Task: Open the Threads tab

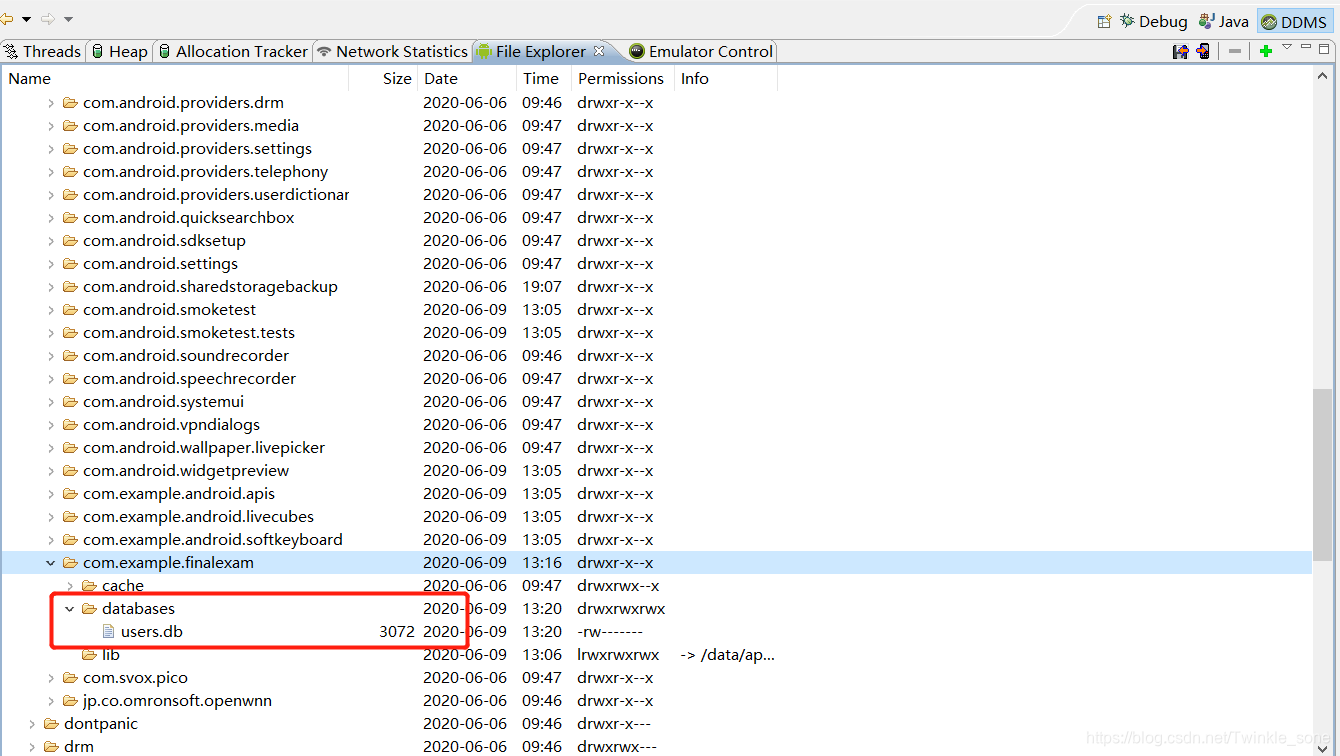Action: [43, 51]
